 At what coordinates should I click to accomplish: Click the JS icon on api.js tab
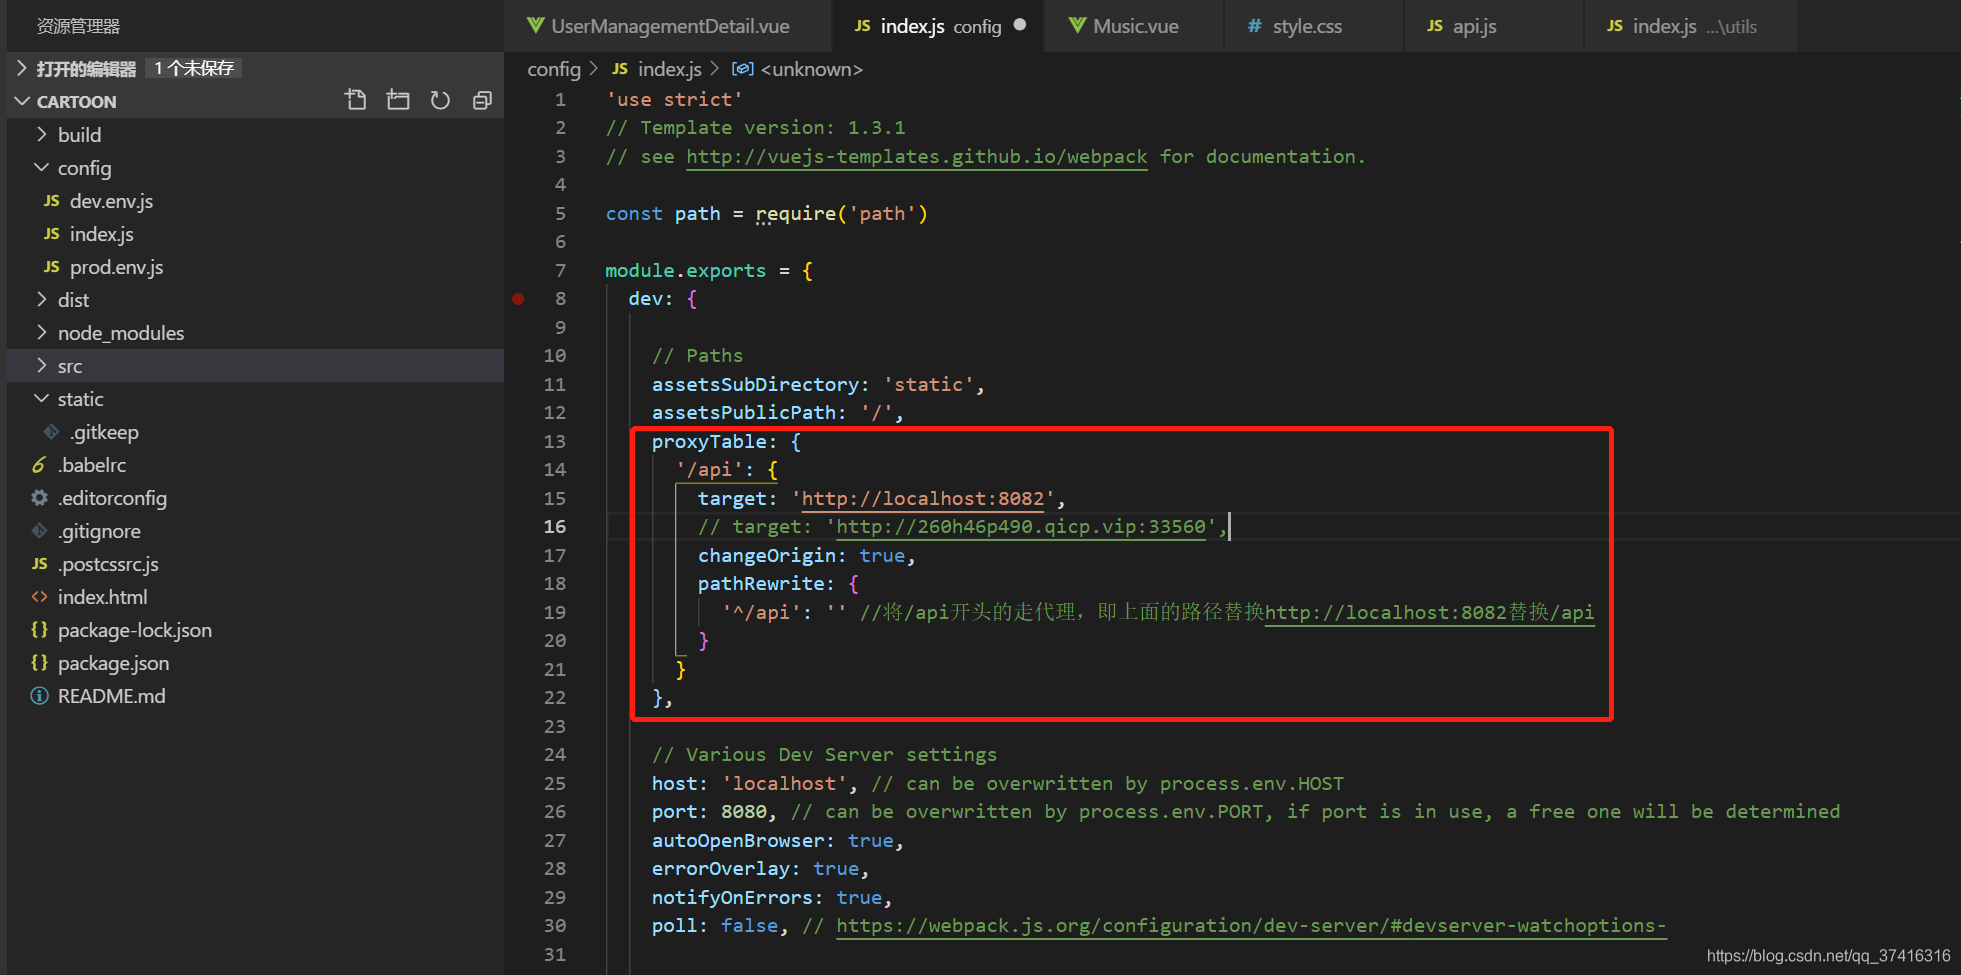tap(1435, 26)
